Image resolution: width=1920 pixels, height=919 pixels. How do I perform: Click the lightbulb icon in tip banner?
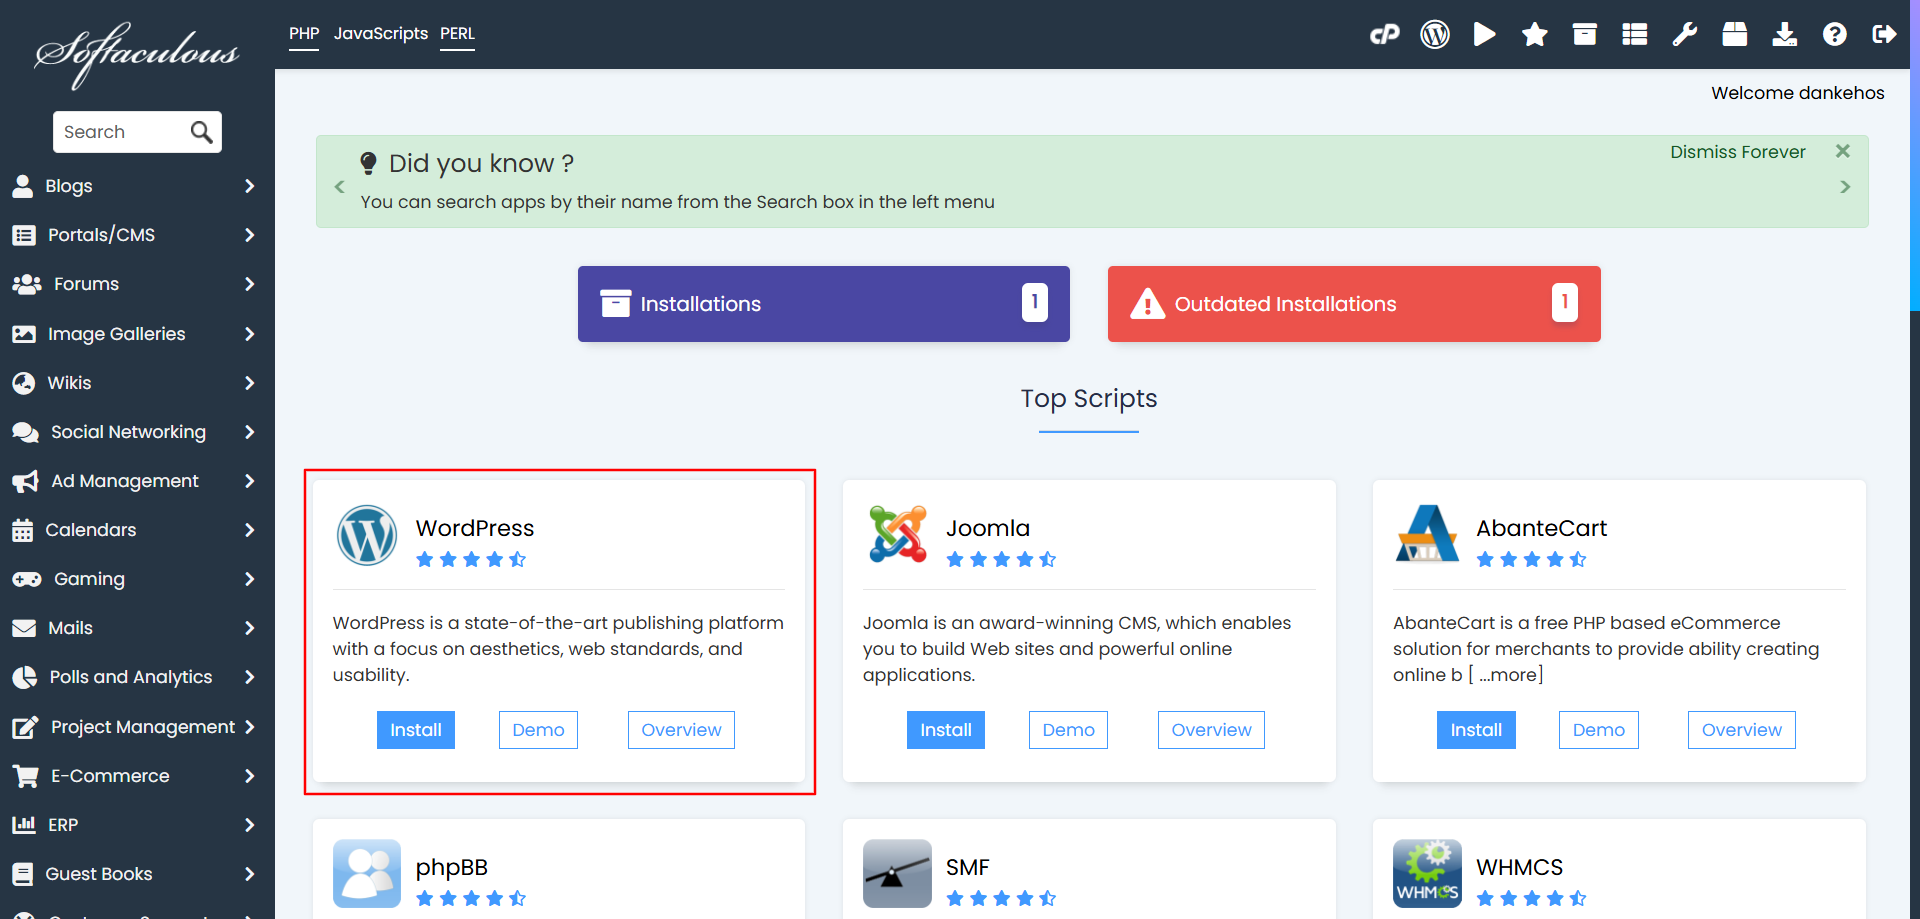[x=368, y=163]
